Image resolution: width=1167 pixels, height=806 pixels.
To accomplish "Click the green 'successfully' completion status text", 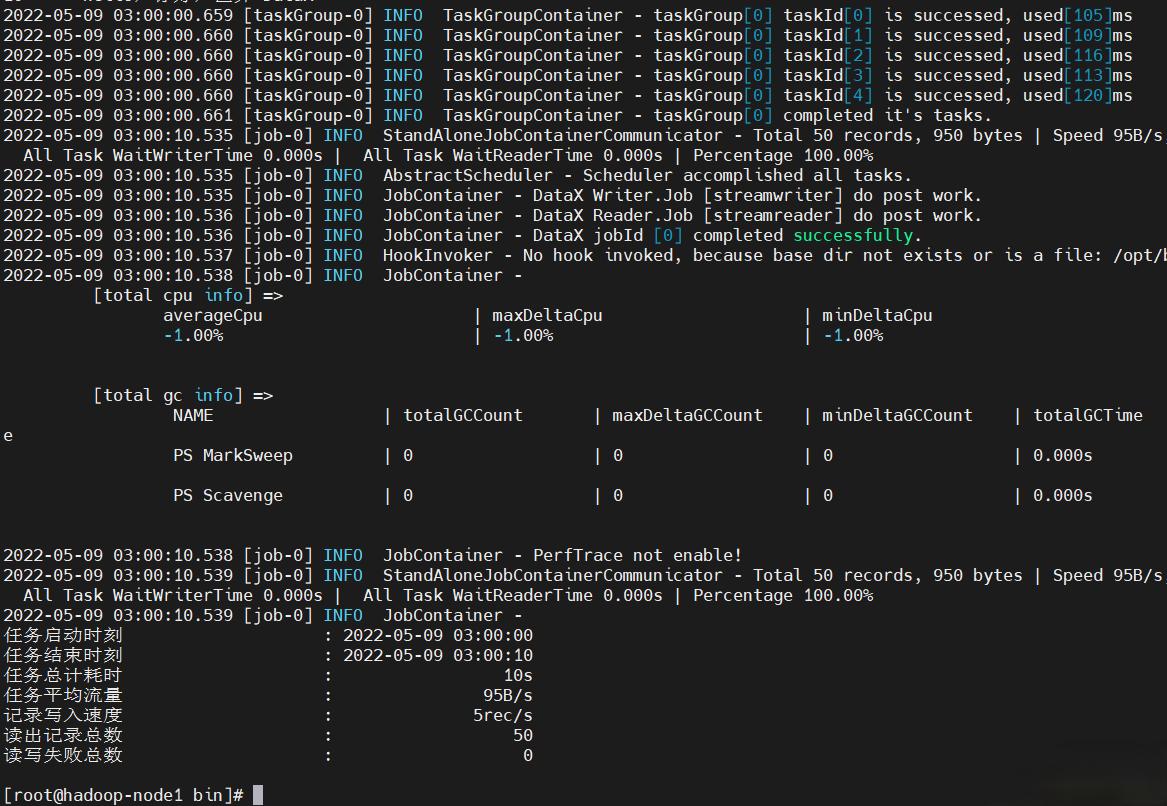I will tap(851, 235).
